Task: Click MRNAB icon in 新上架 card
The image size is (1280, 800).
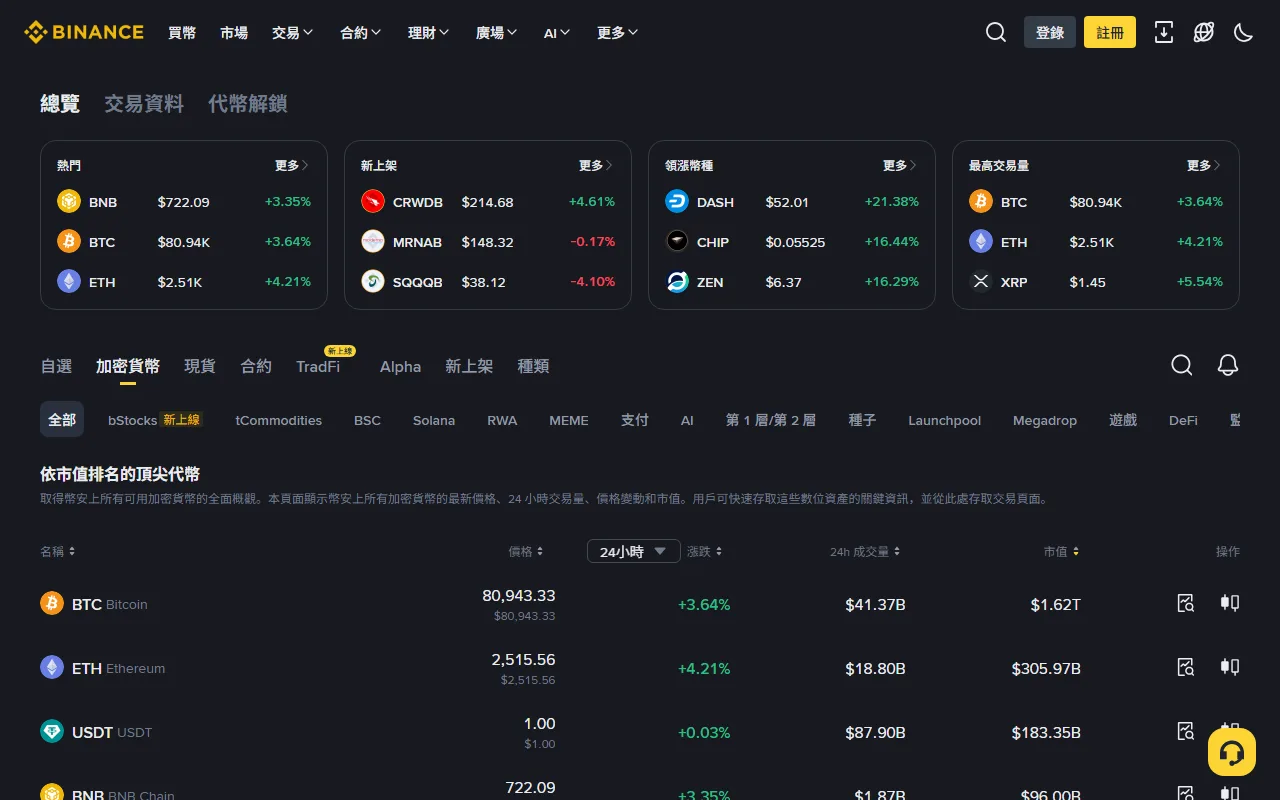Action: click(x=373, y=241)
